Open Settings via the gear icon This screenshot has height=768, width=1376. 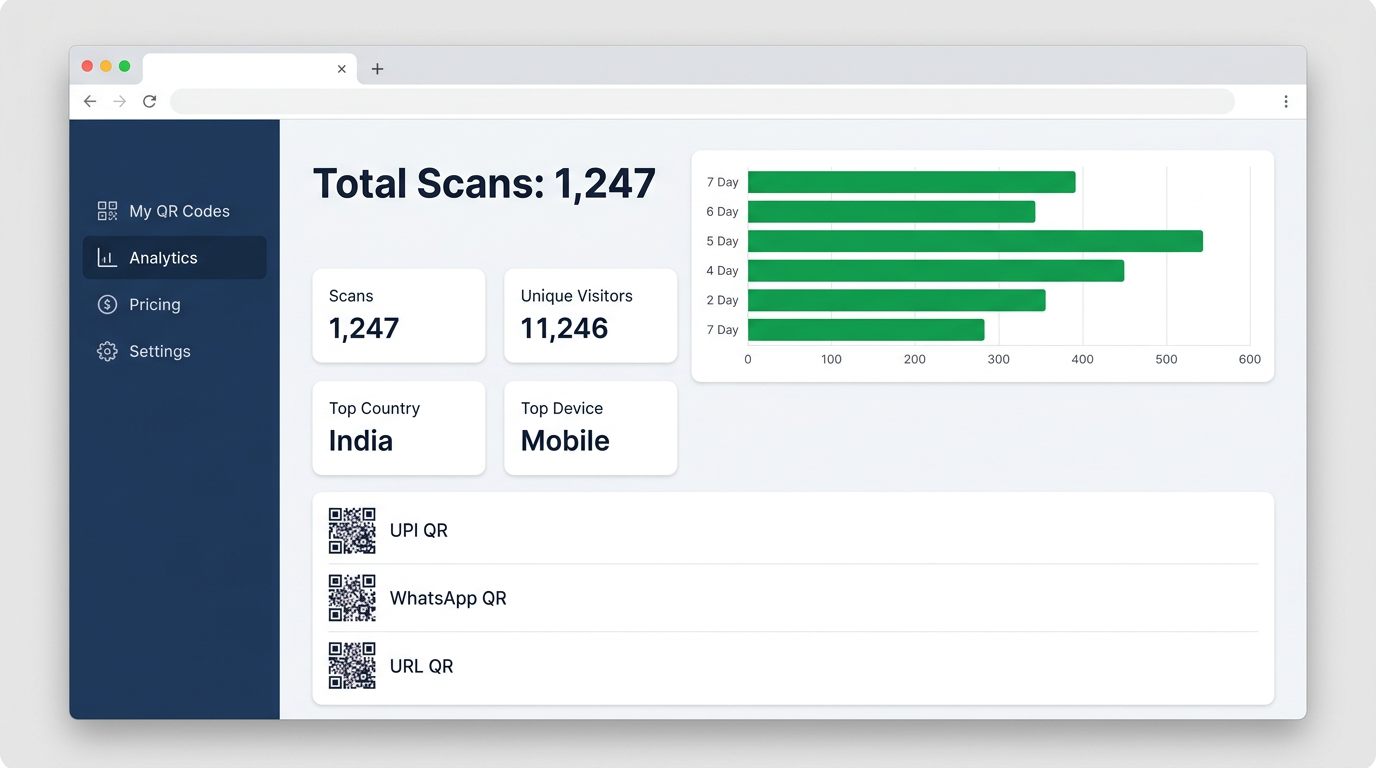pos(106,351)
